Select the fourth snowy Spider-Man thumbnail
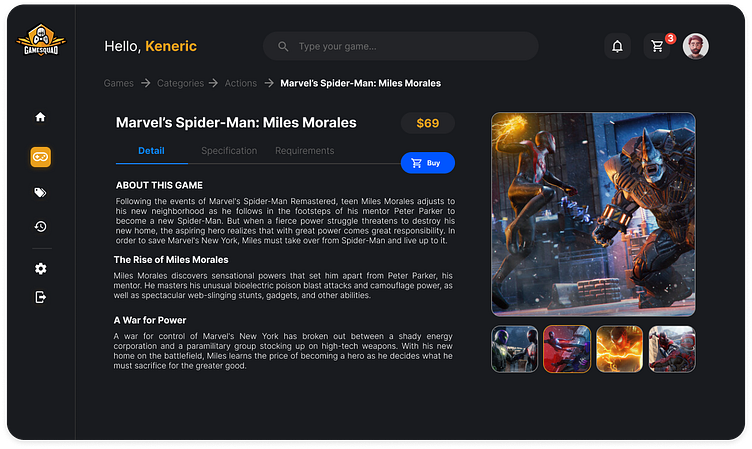Viewport: 752px width, 449px height. pos(672,349)
